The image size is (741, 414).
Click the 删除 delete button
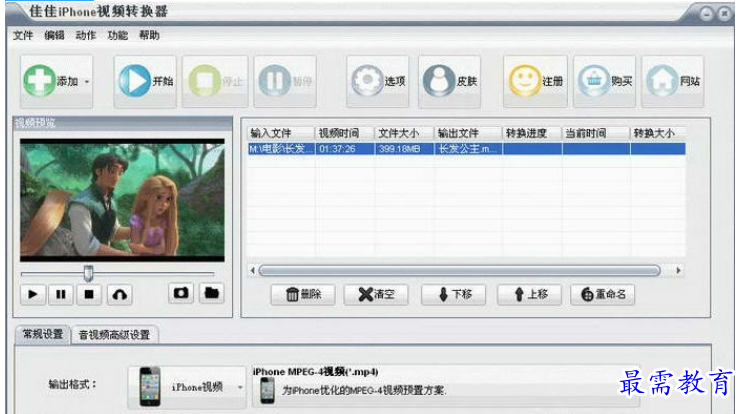coord(303,294)
